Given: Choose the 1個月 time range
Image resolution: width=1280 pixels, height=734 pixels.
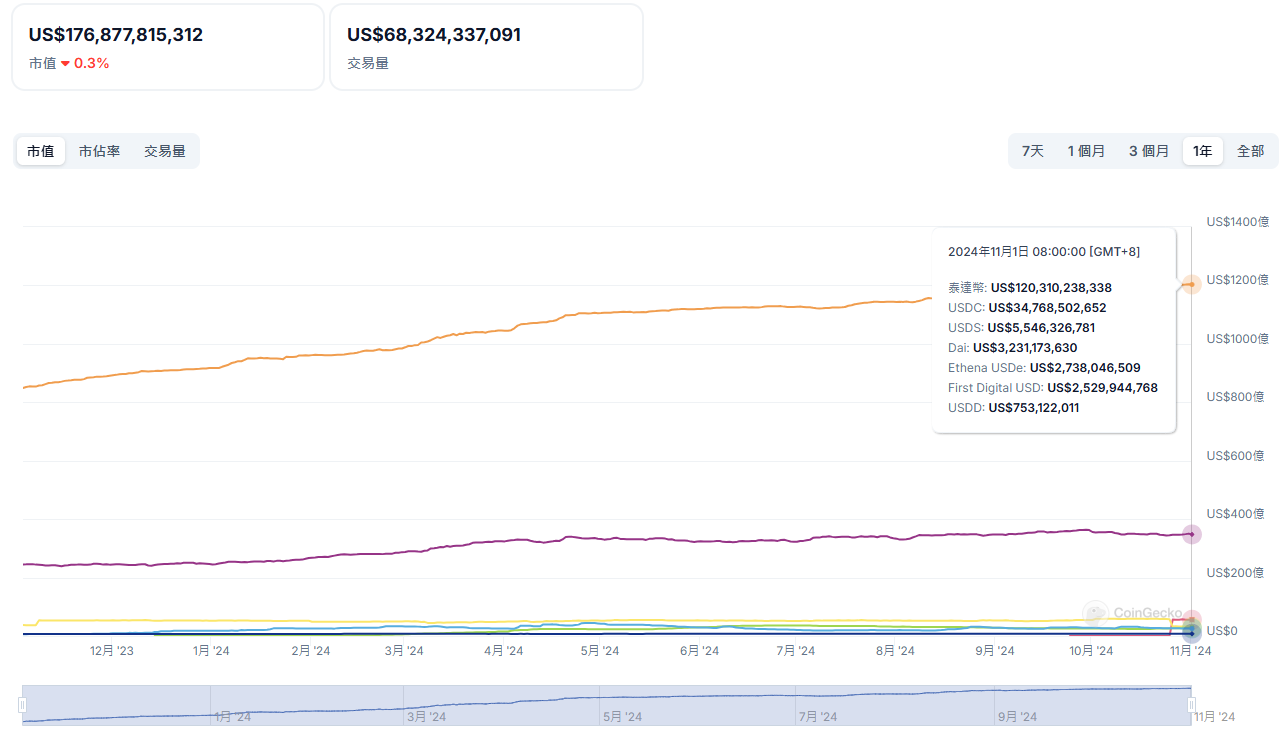Looking at the screenshot, I should point(1086,151).
